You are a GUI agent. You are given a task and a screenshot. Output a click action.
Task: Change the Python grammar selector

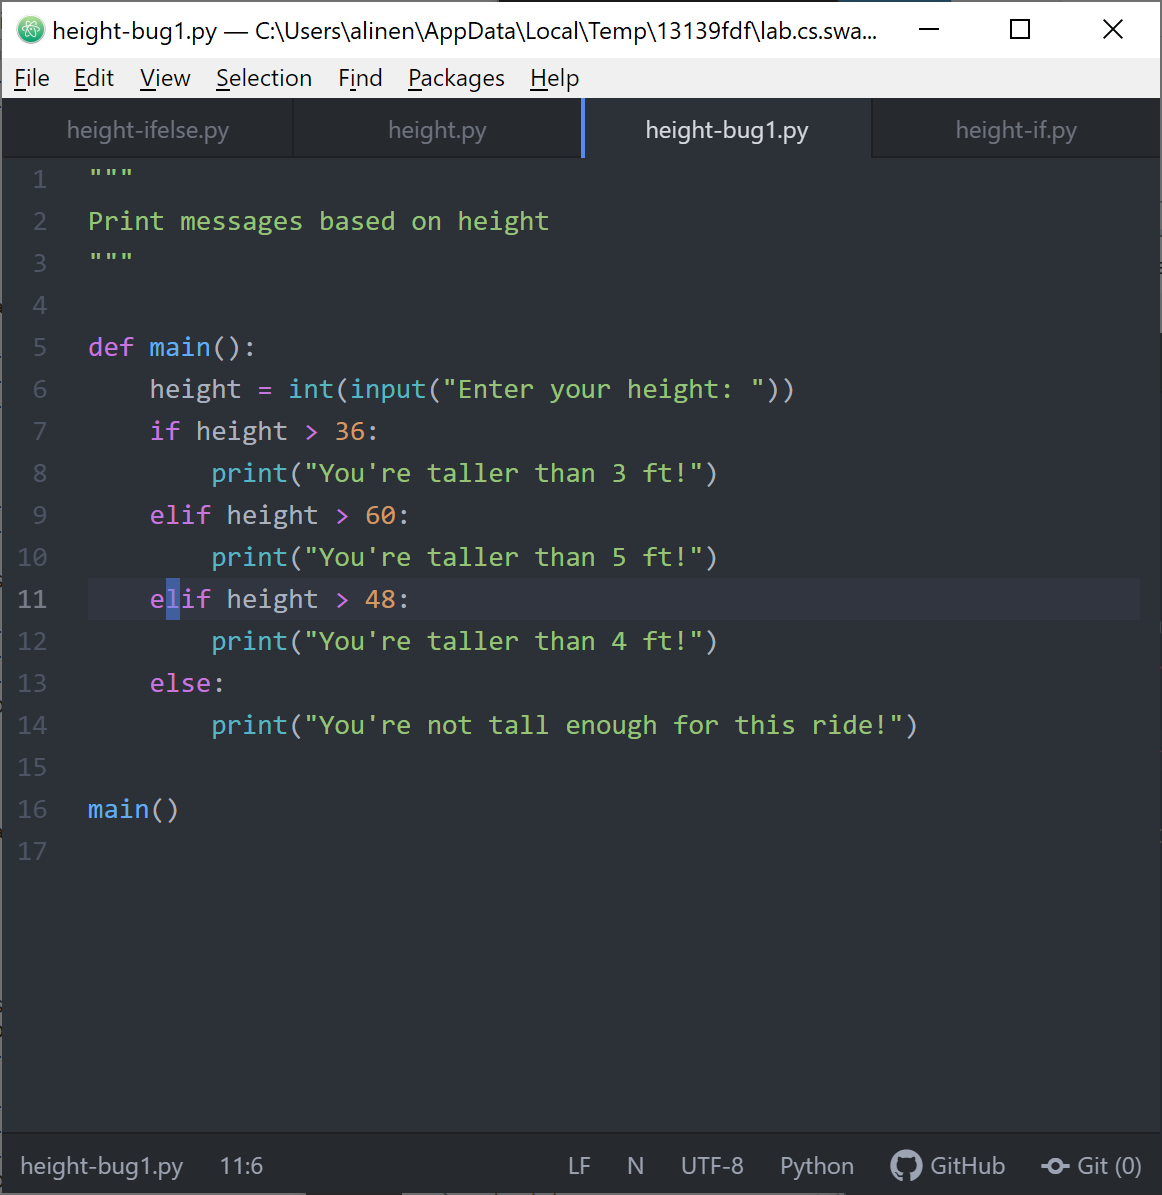coord(817,1166)
